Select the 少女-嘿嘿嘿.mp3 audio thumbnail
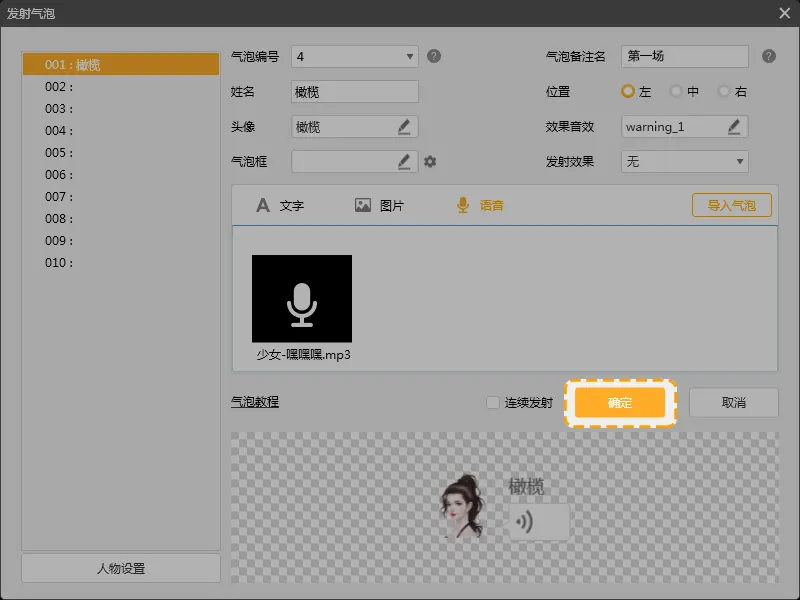 (x=302, y=305)
